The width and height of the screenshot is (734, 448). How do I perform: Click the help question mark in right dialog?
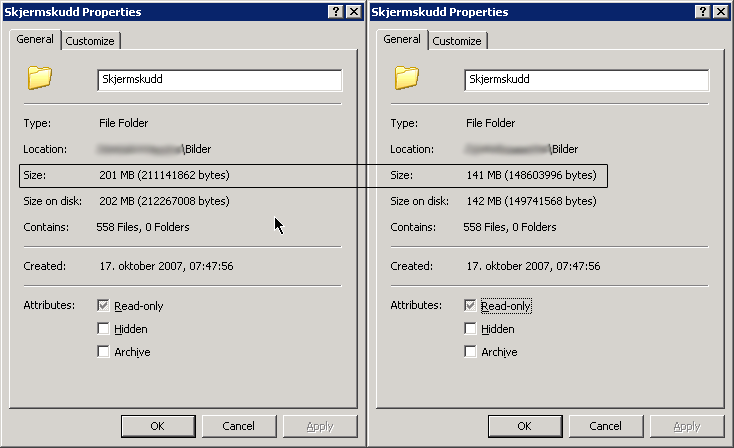pyautogui.click(x=703, y=12)
